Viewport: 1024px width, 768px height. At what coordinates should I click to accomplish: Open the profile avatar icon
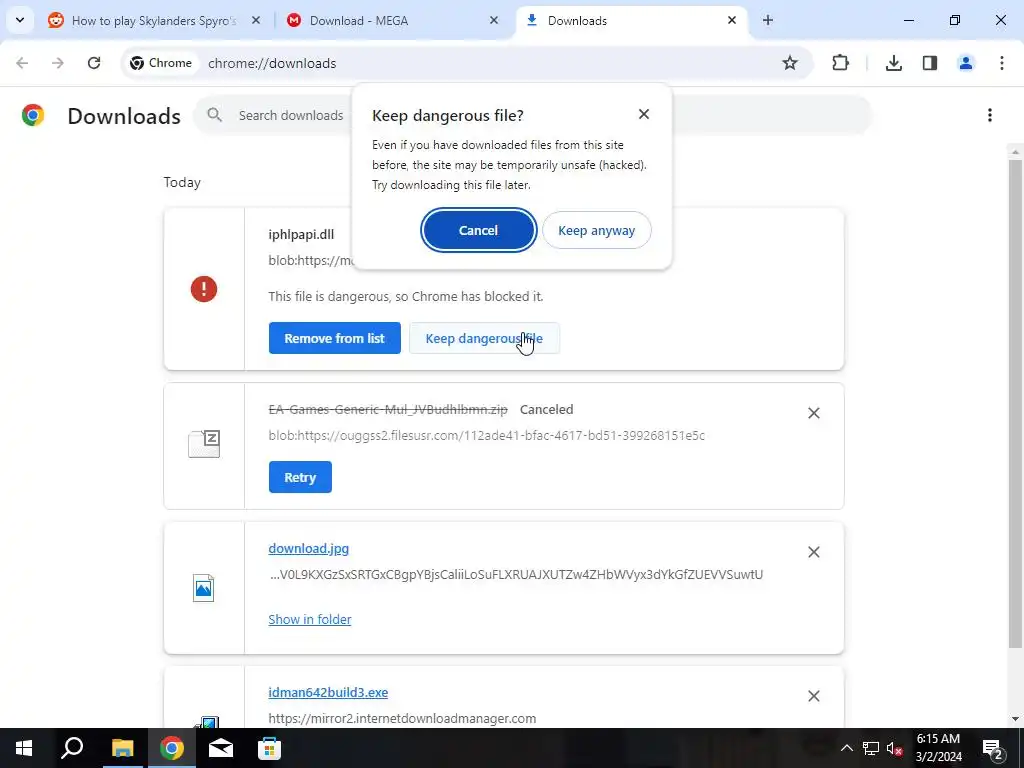pos(966,63)
